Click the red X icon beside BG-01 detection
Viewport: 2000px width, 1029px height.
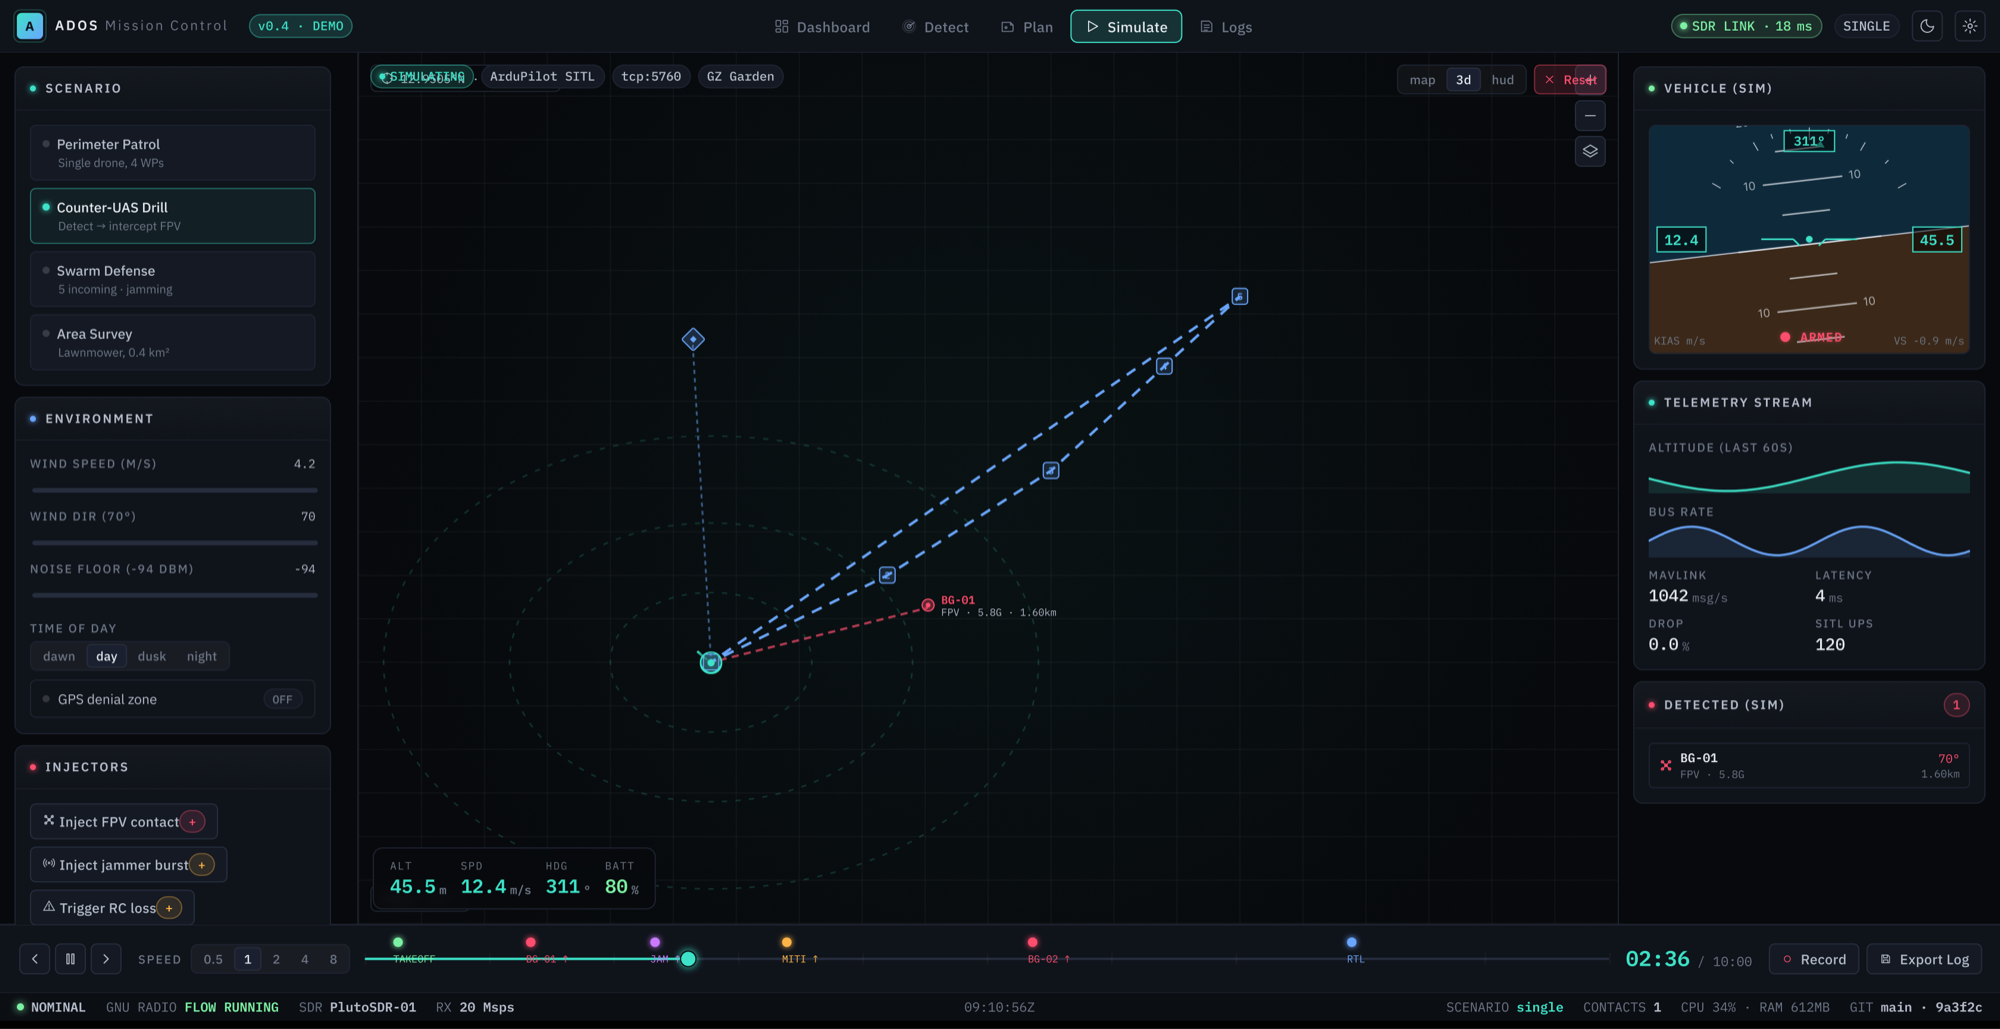pos(1666,766)
